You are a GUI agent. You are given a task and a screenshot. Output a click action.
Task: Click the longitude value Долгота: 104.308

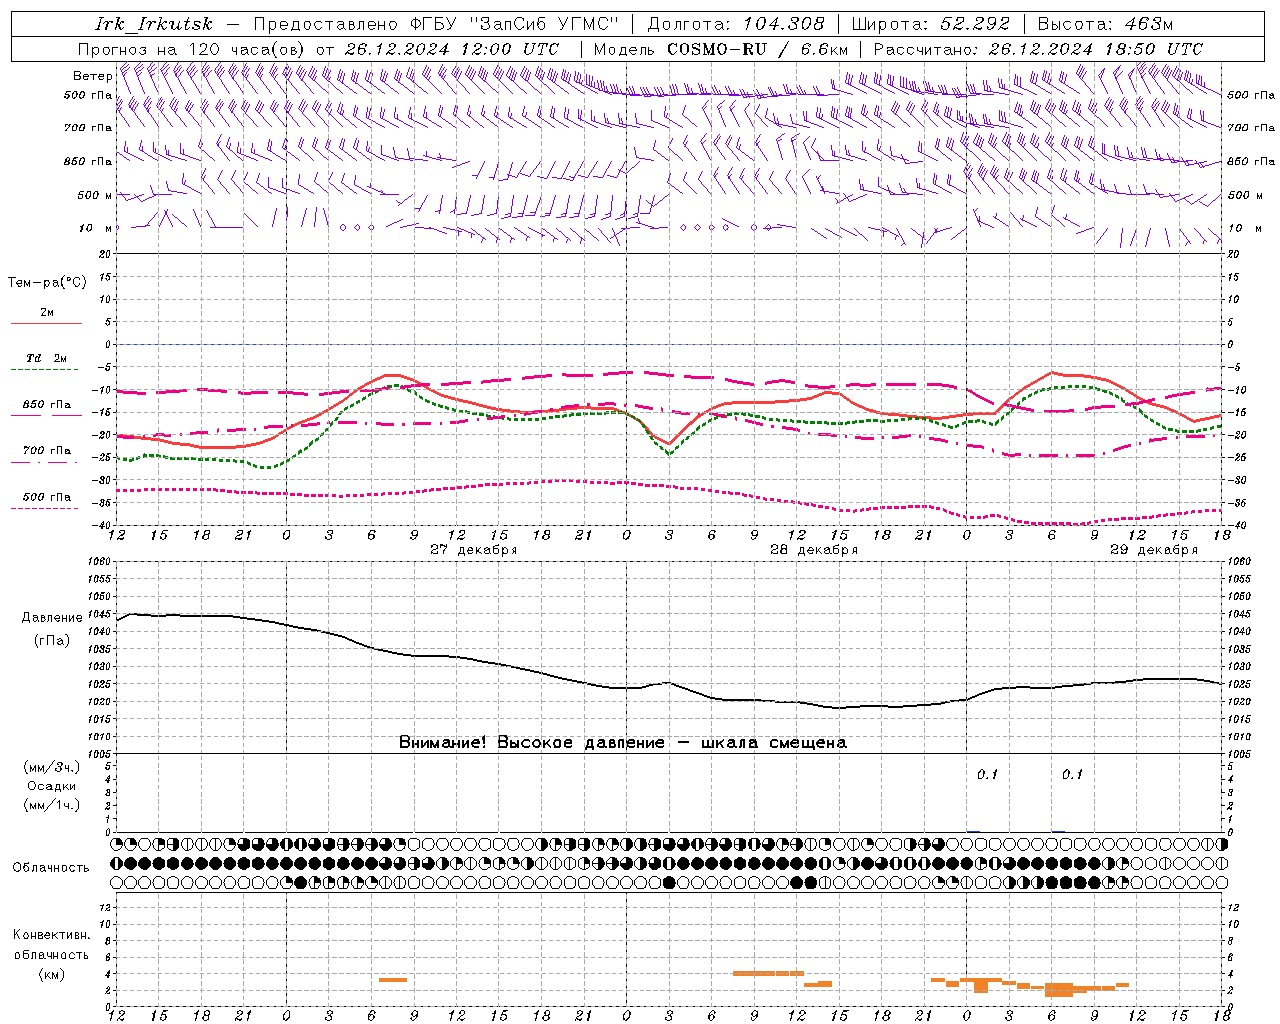tap(736, 24)
